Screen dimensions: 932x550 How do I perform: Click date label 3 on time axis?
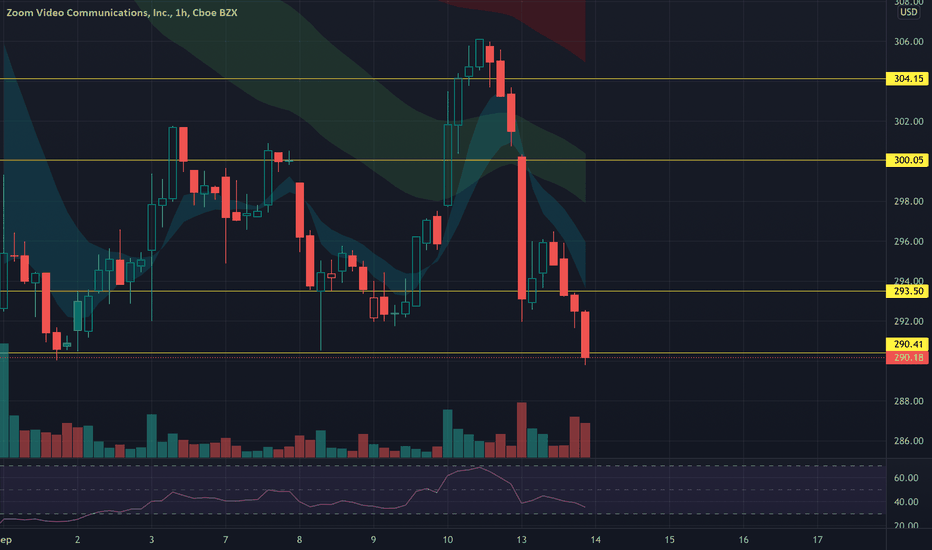152,540
